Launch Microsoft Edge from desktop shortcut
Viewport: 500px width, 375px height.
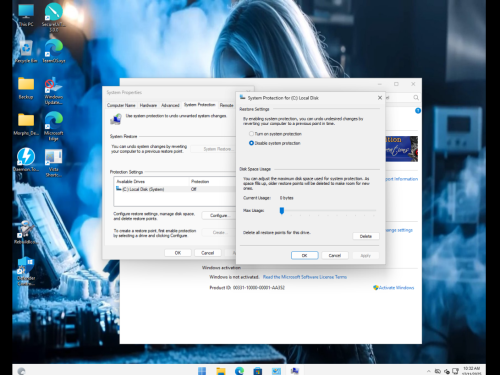[x=54, y=126]
